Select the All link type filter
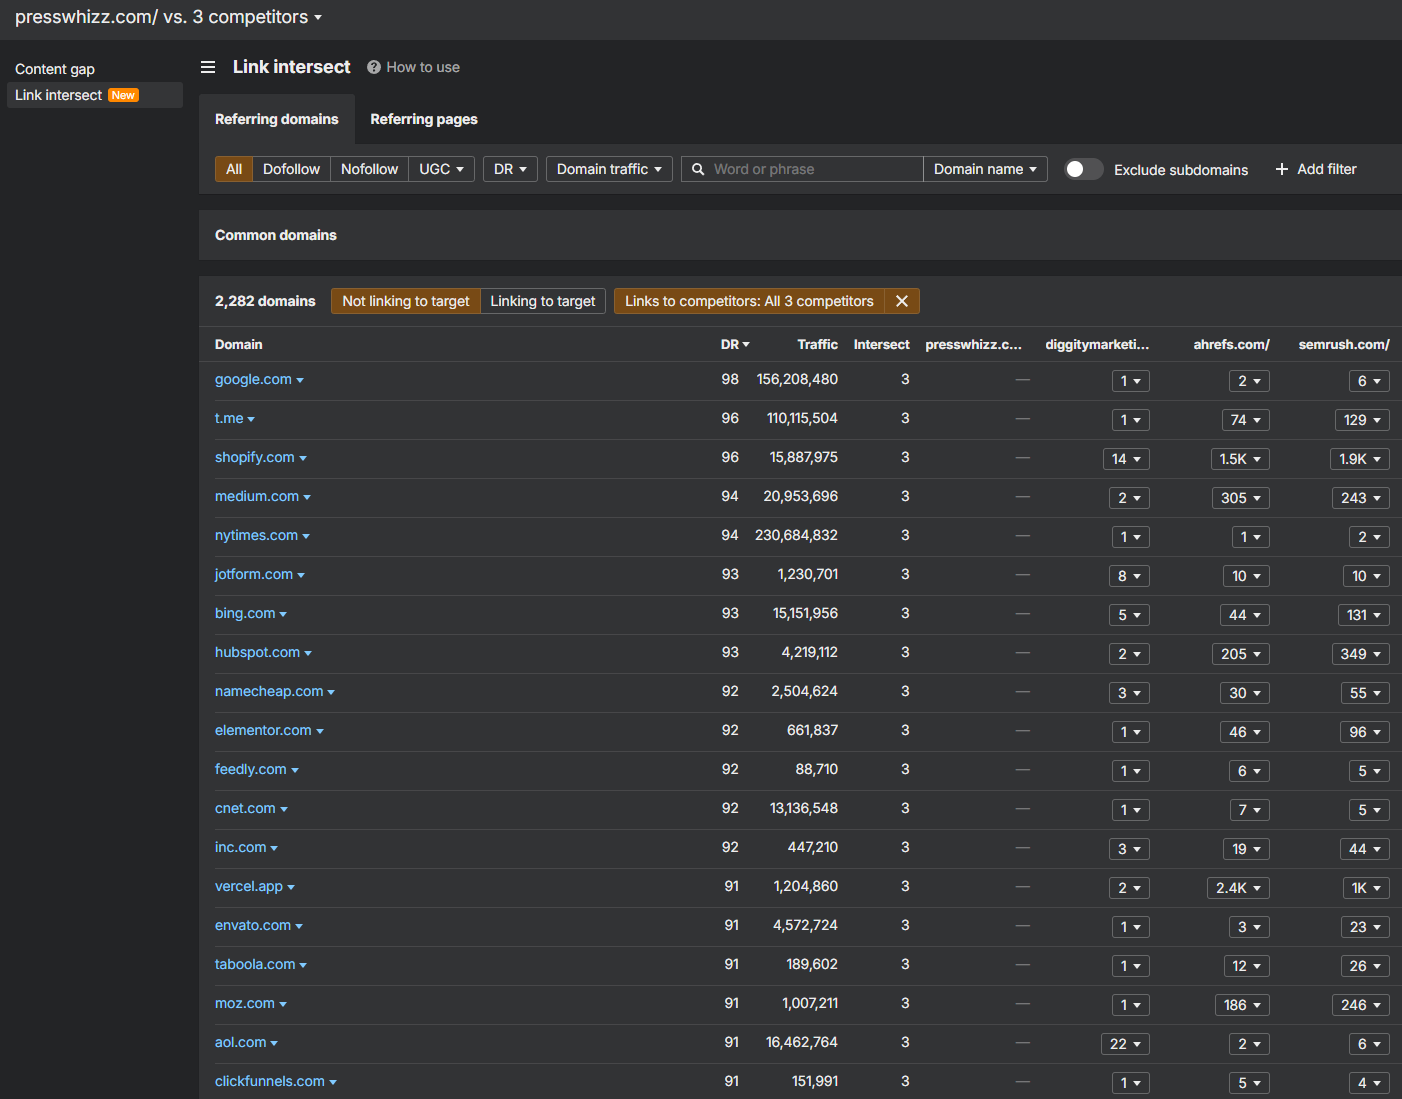1402x1099 pixels. [x=234, y=169]
